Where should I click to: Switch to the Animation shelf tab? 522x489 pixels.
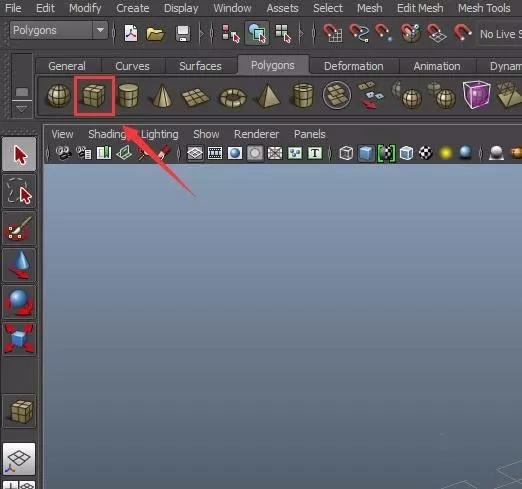[437, 66]
